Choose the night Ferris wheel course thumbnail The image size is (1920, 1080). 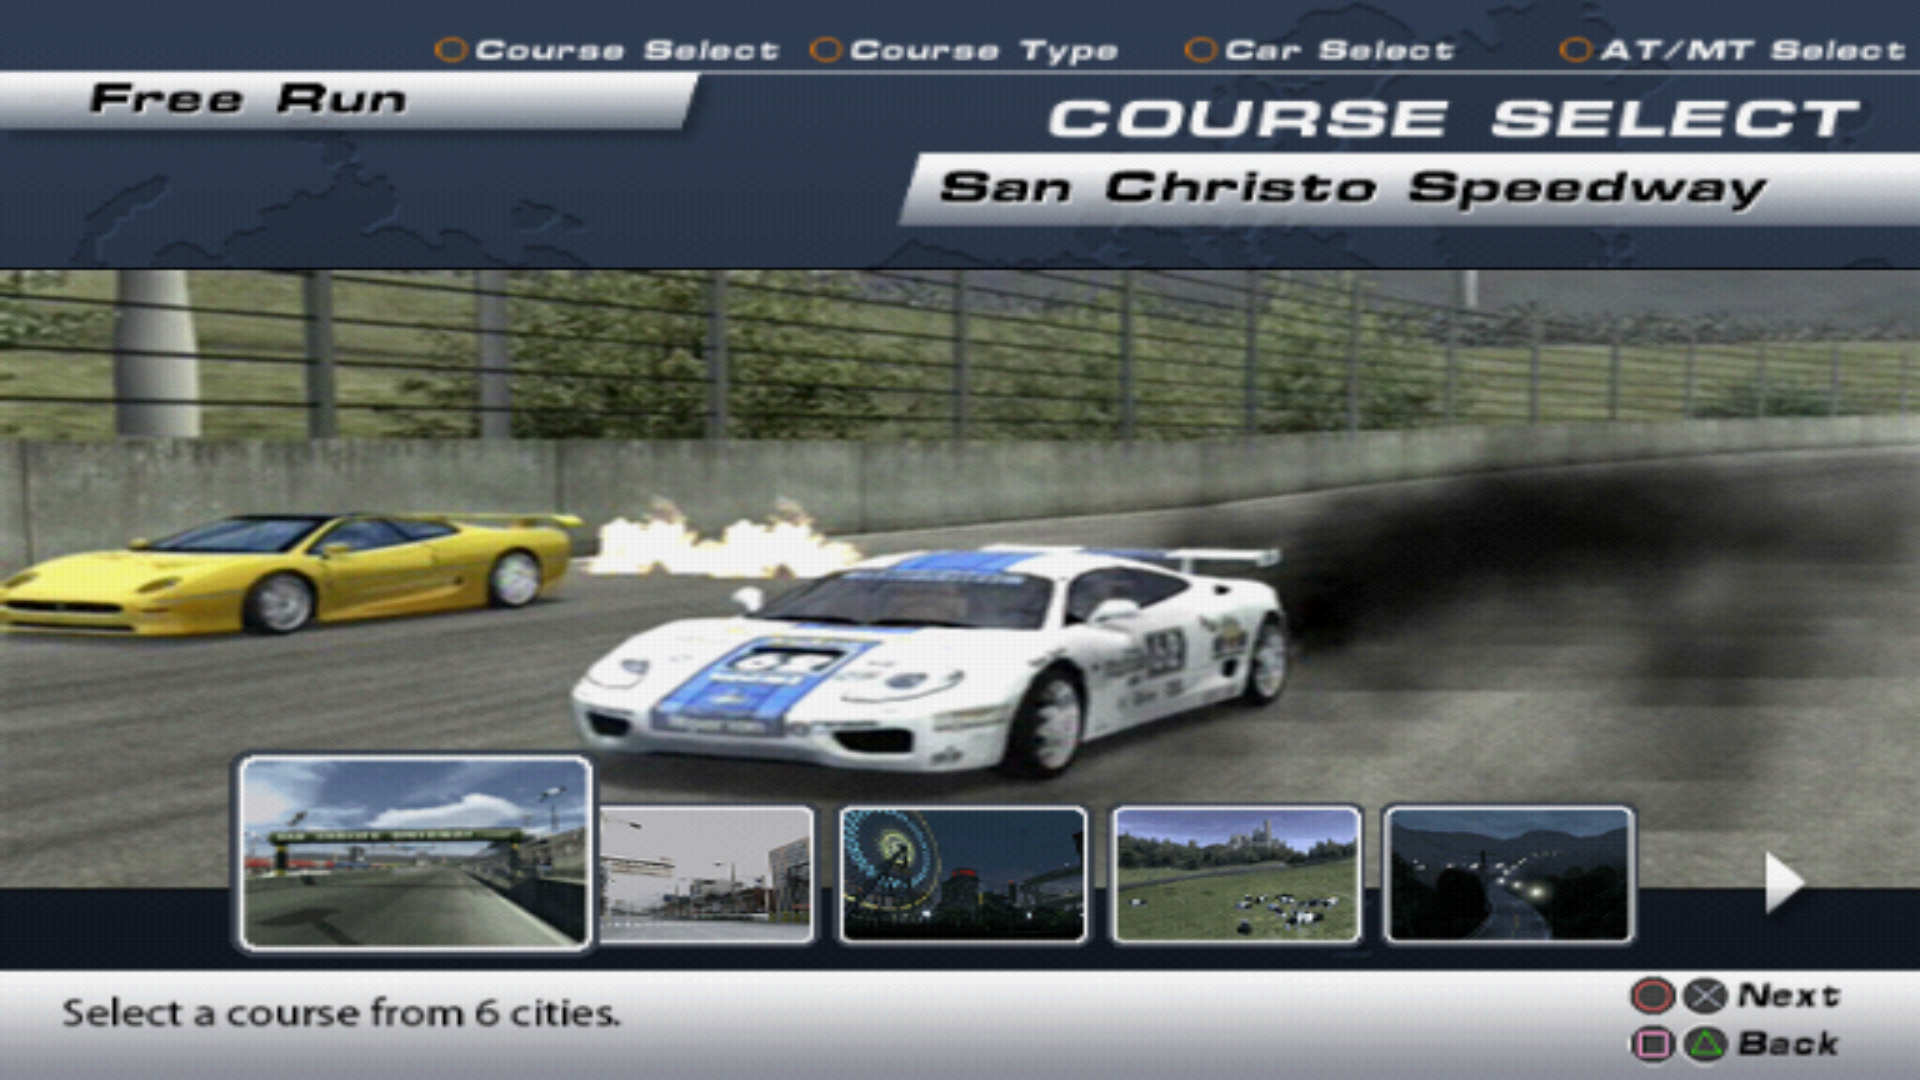[x=962, y=875]
